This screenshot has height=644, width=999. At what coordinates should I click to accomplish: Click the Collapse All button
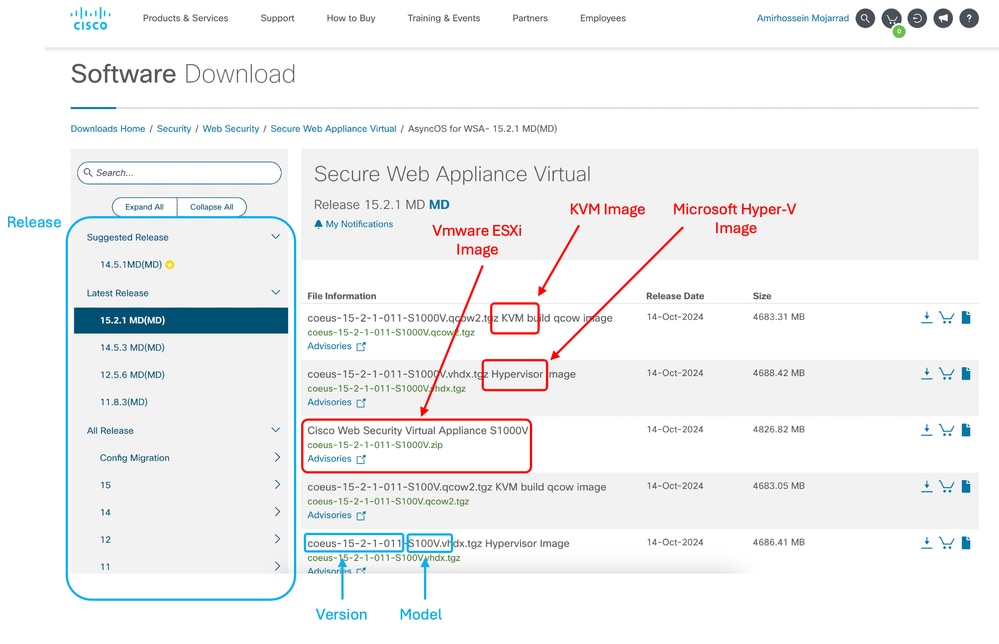pos(212,207)
